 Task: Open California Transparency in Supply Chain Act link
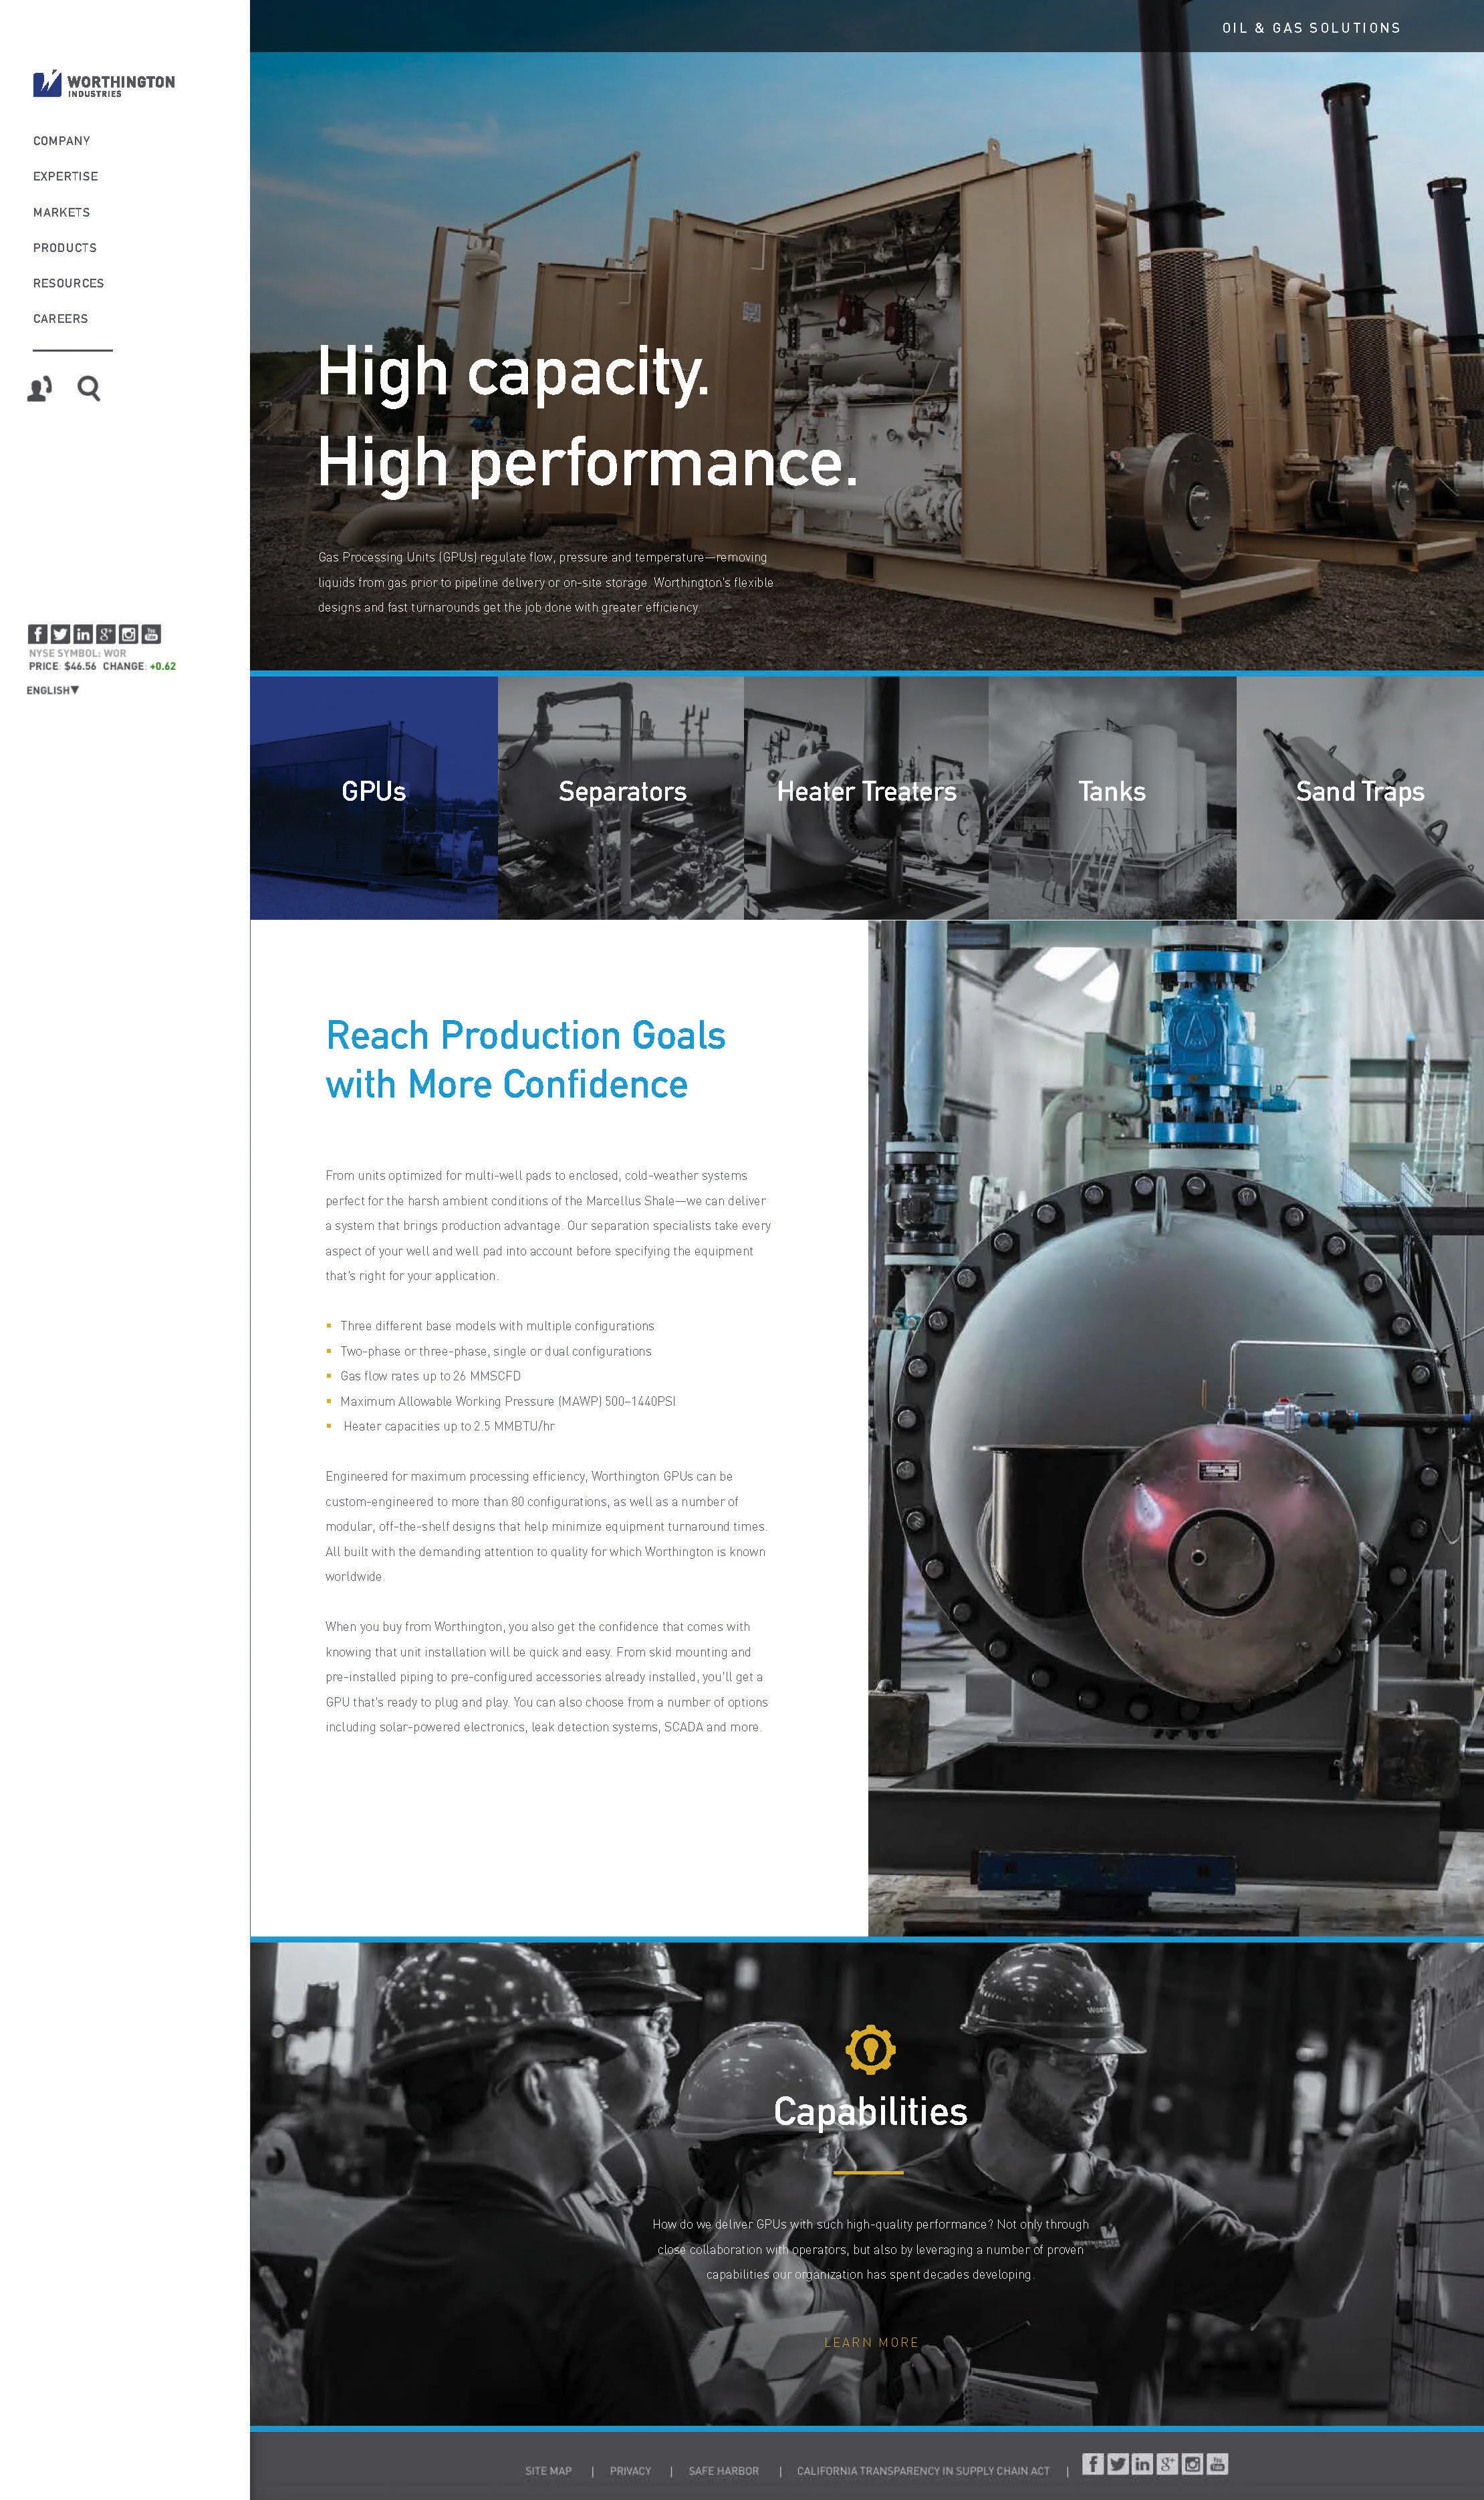[924, 2471]
